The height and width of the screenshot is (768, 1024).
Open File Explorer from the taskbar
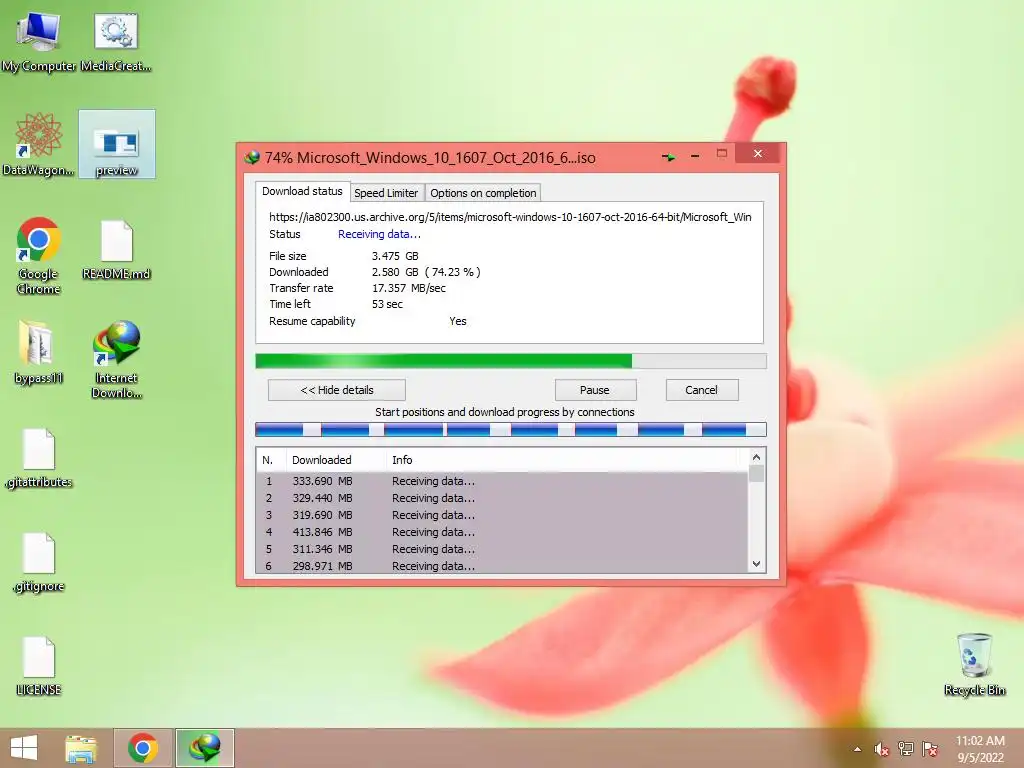(x=81, y=748)
